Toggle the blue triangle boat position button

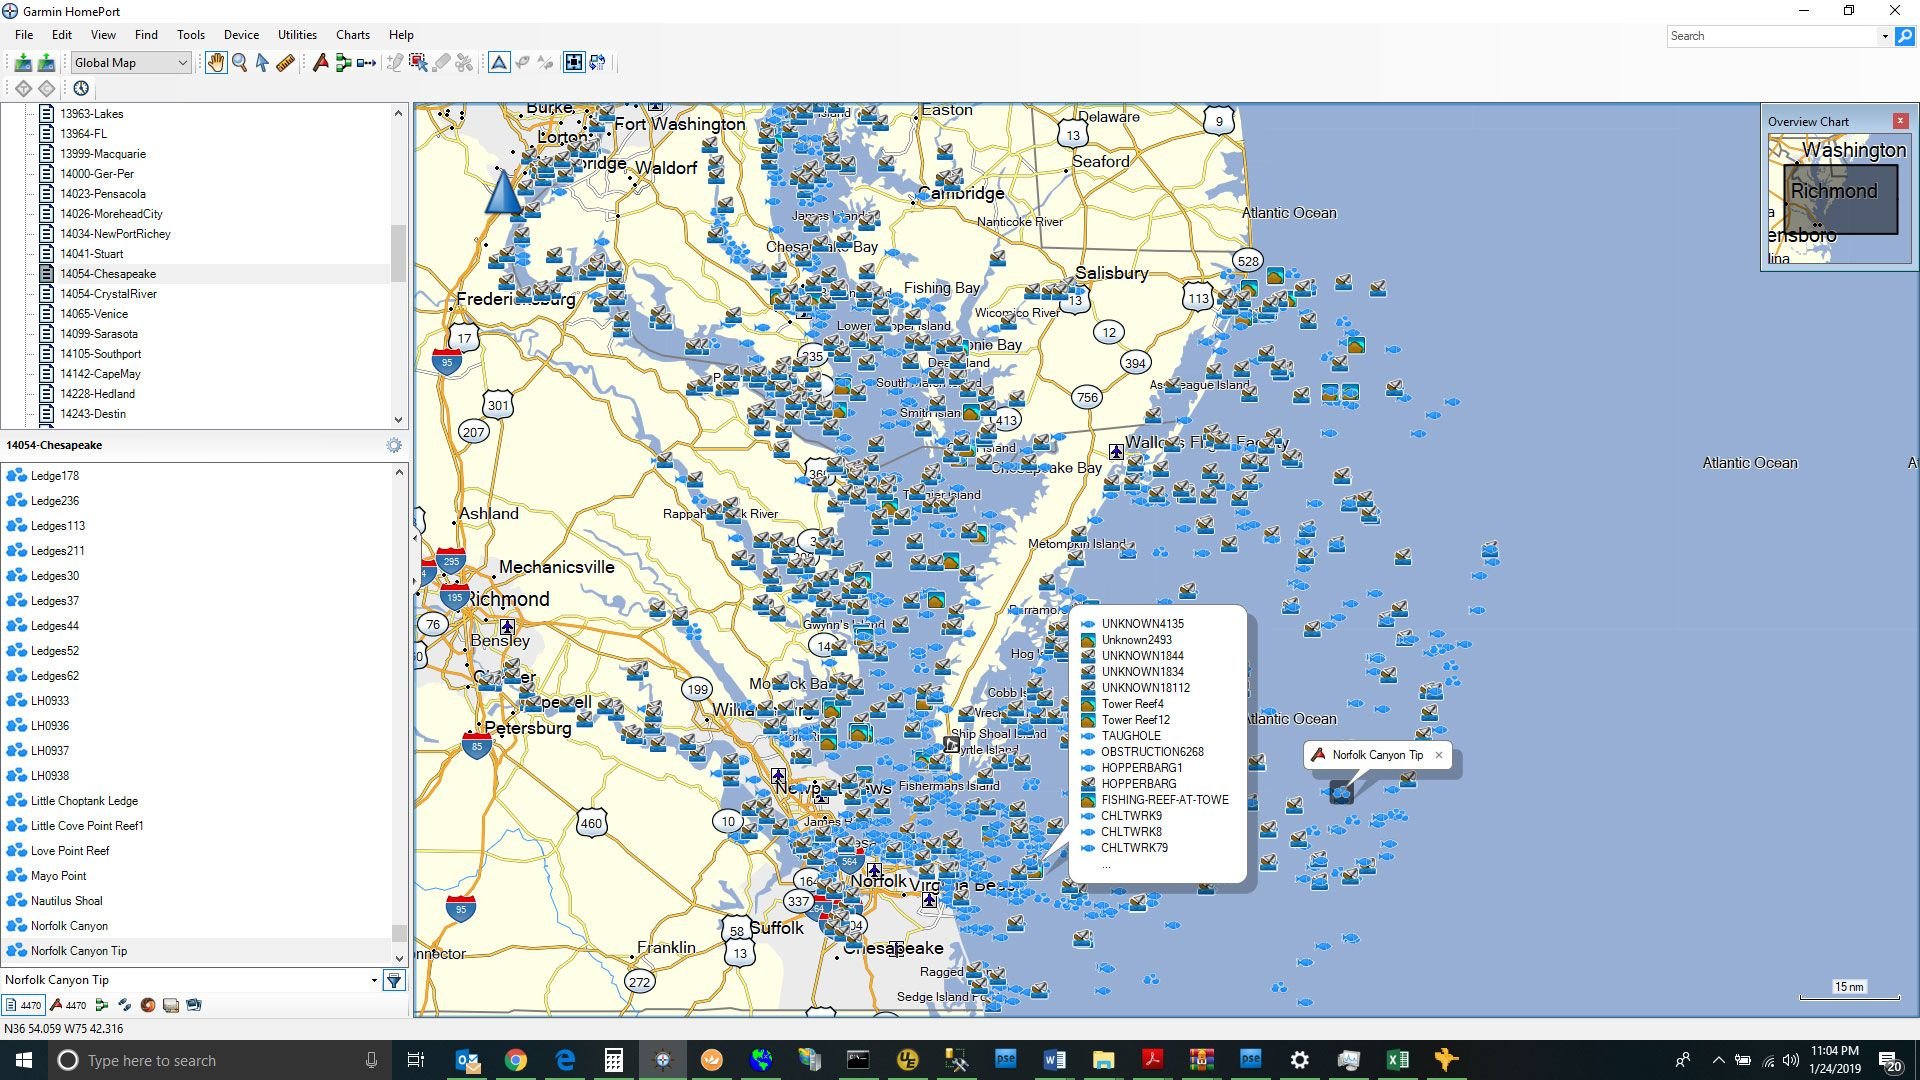pos(499,63)
